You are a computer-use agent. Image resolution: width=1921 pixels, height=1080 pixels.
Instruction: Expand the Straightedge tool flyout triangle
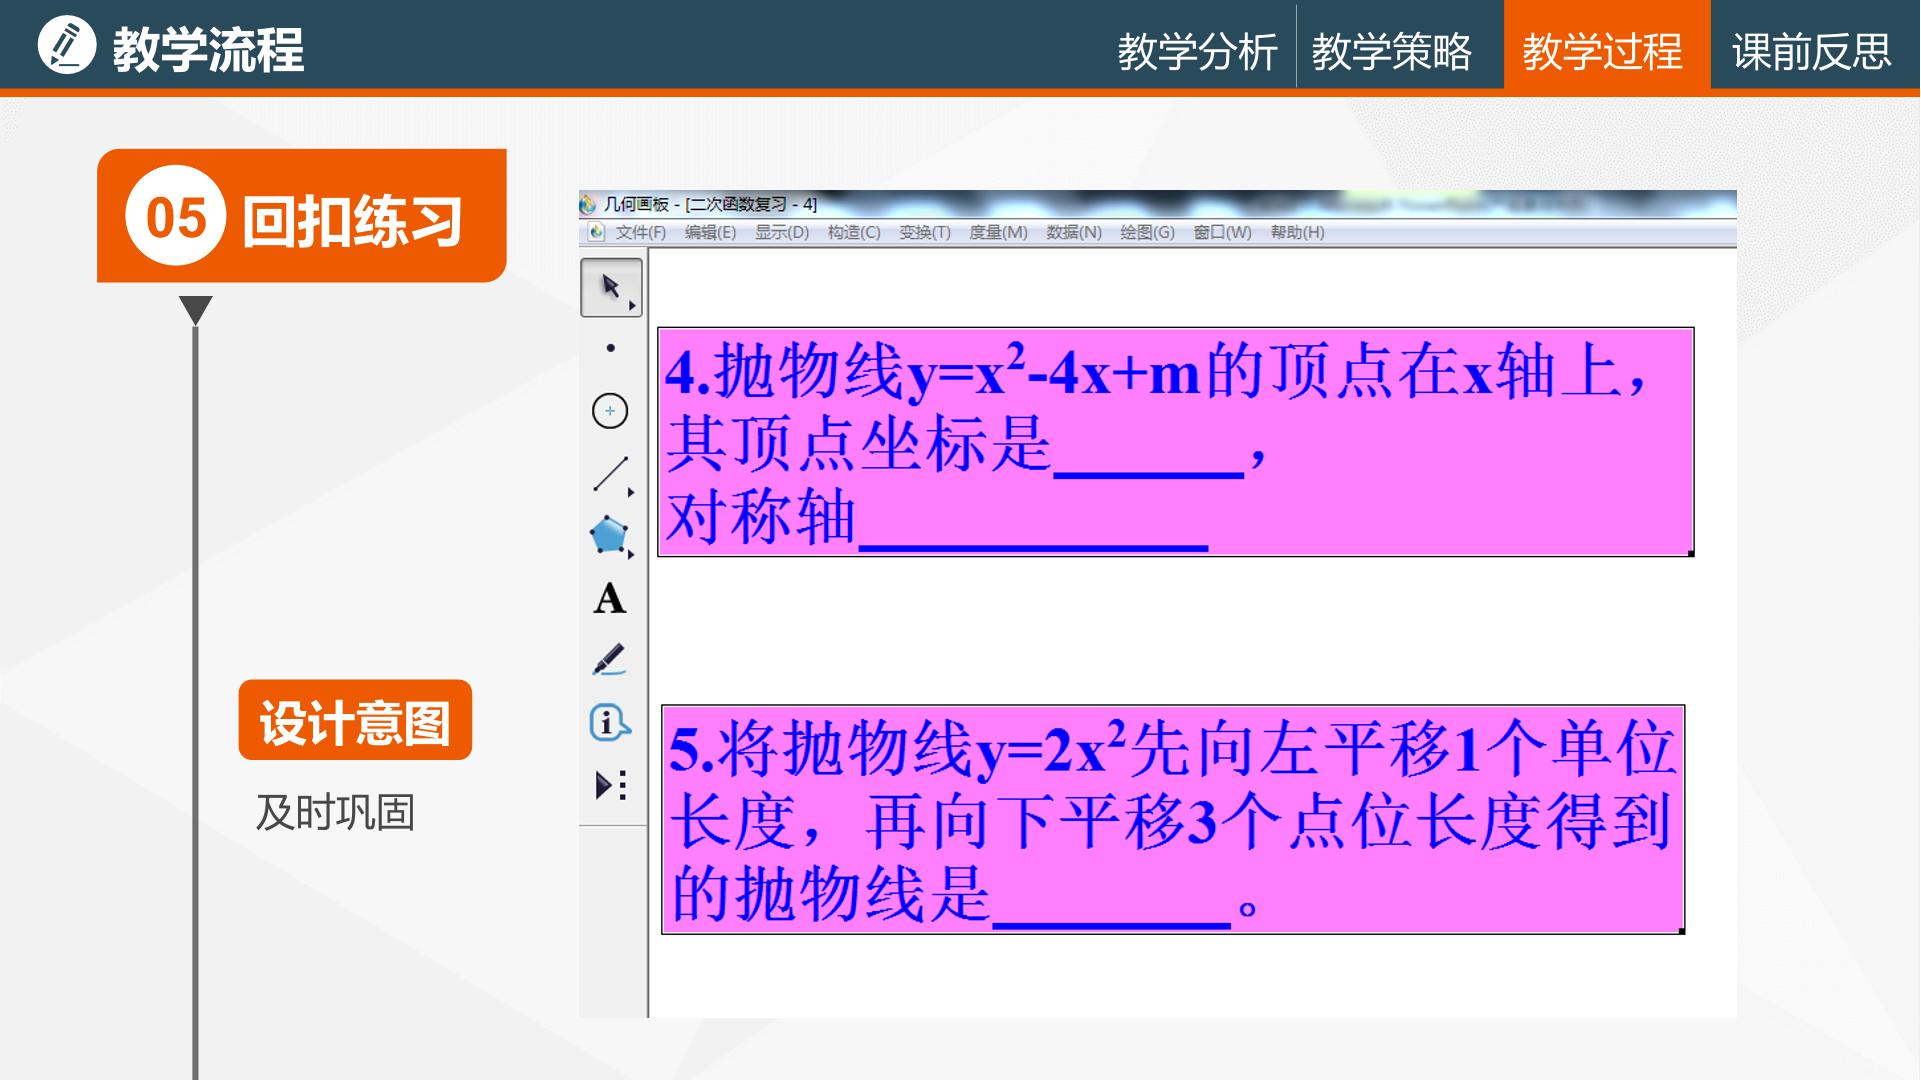pos(631,492)
